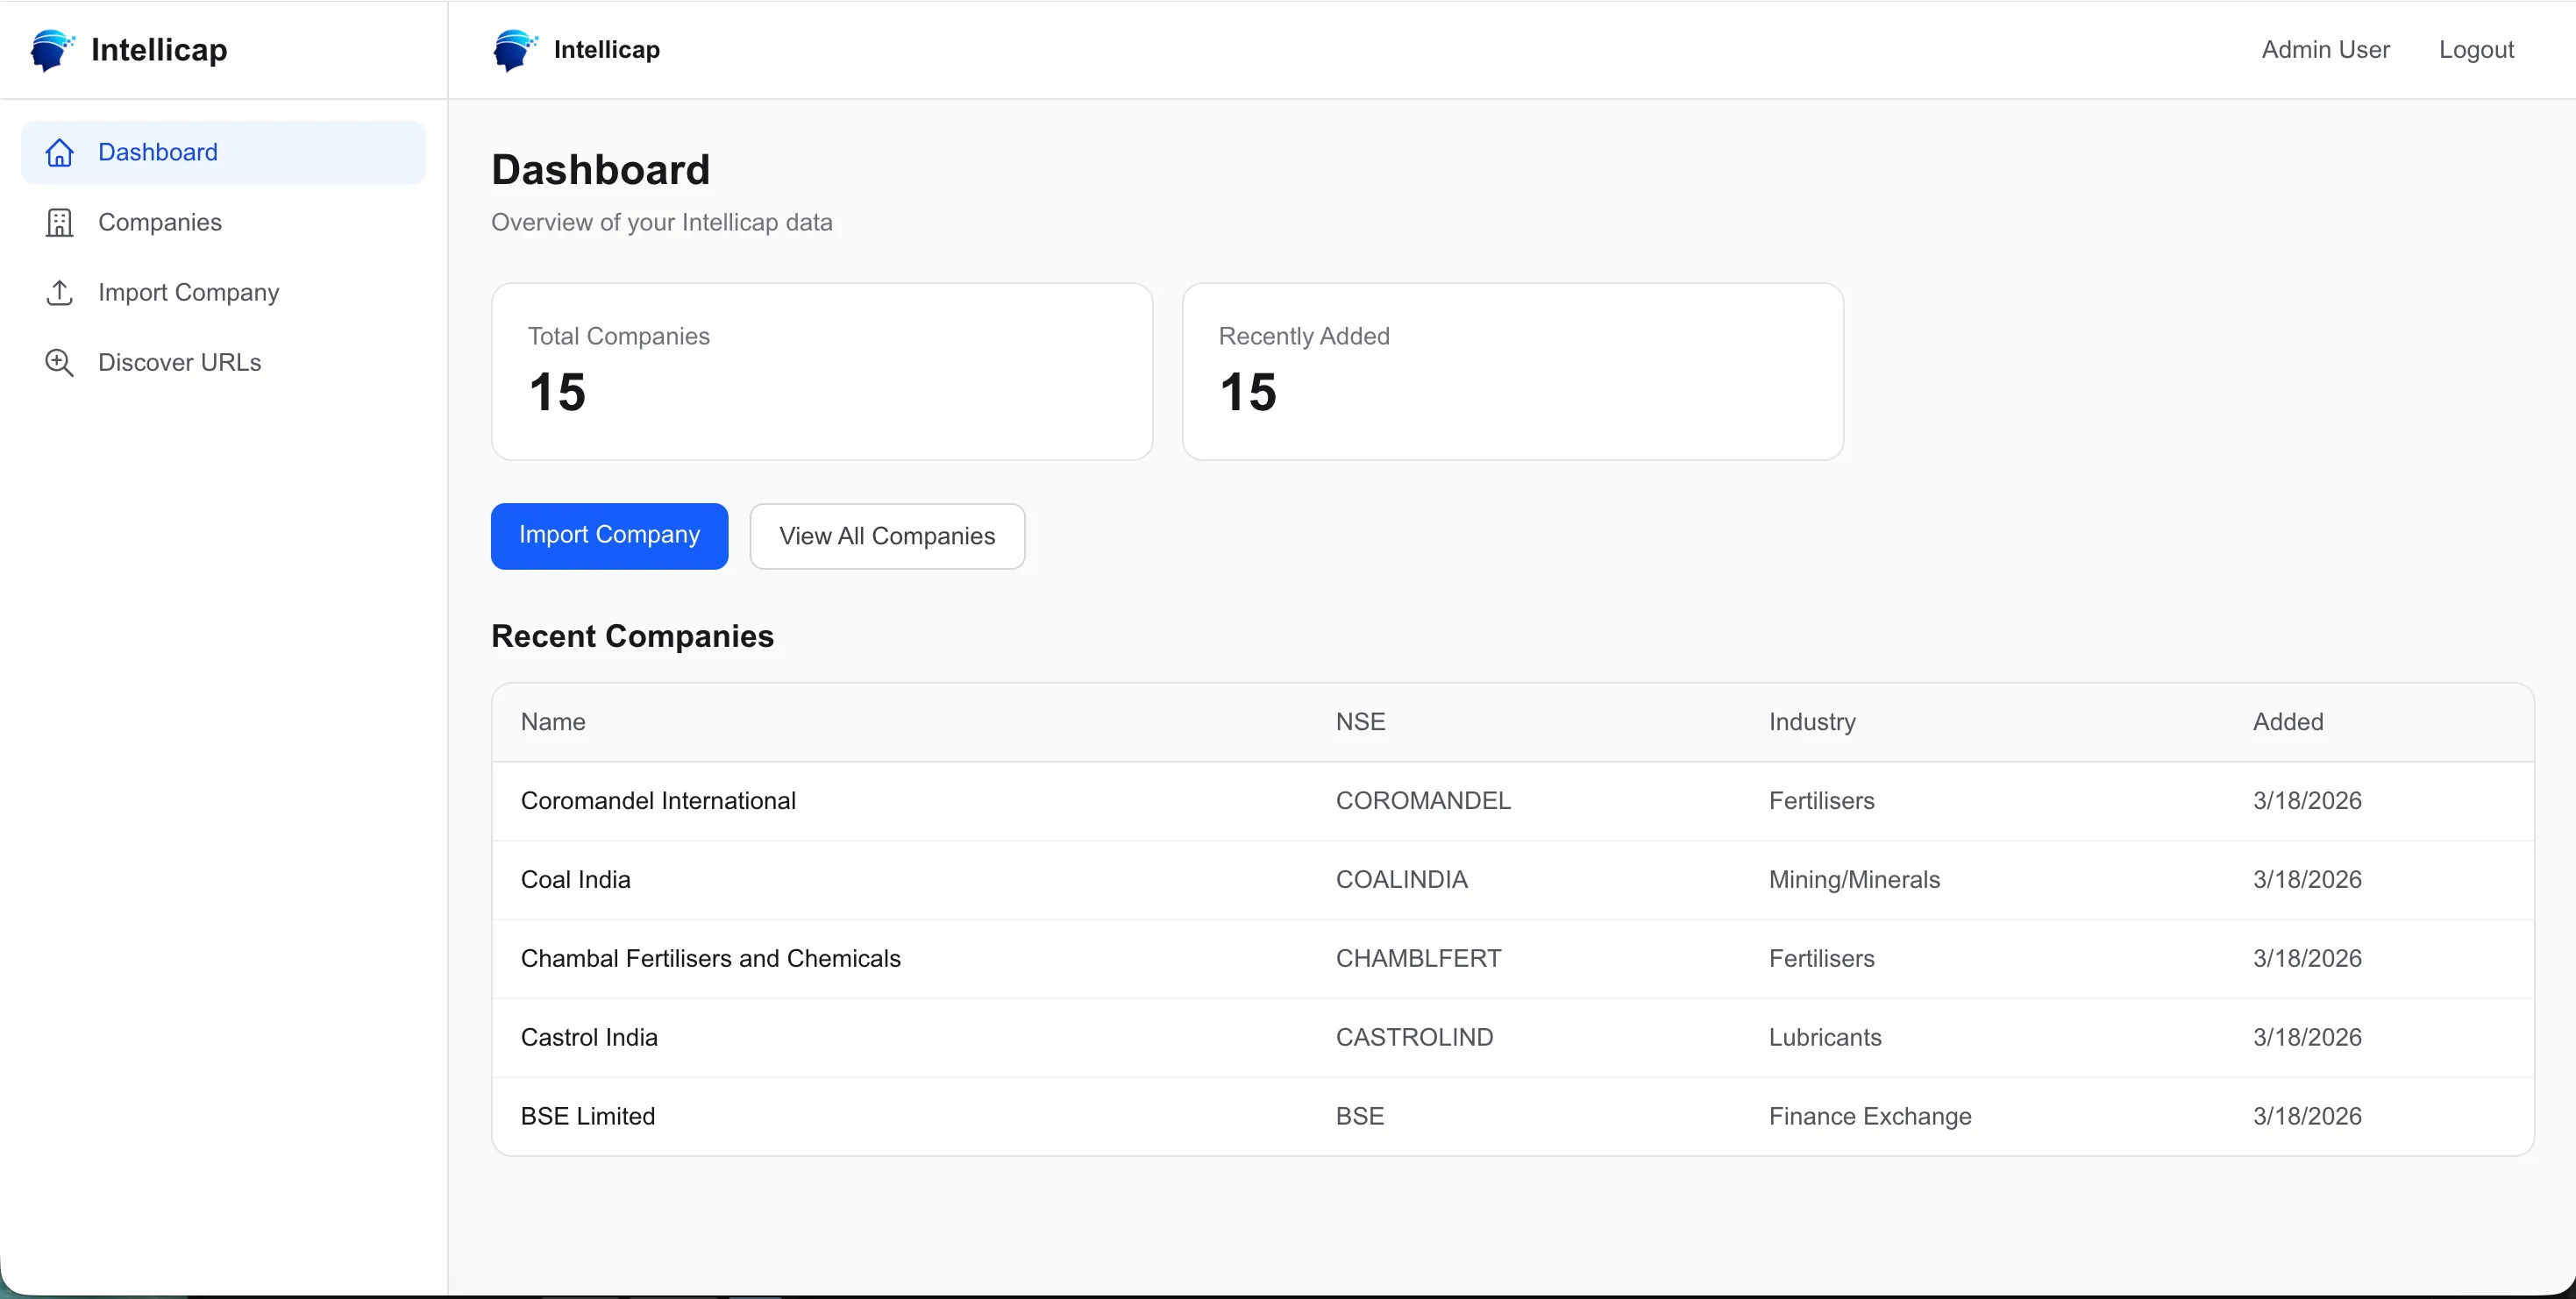Image resolution: width=2576 pixels, height=1299 pixels.
Task: Click the Name column header
Action: click(x=553, y=722)
